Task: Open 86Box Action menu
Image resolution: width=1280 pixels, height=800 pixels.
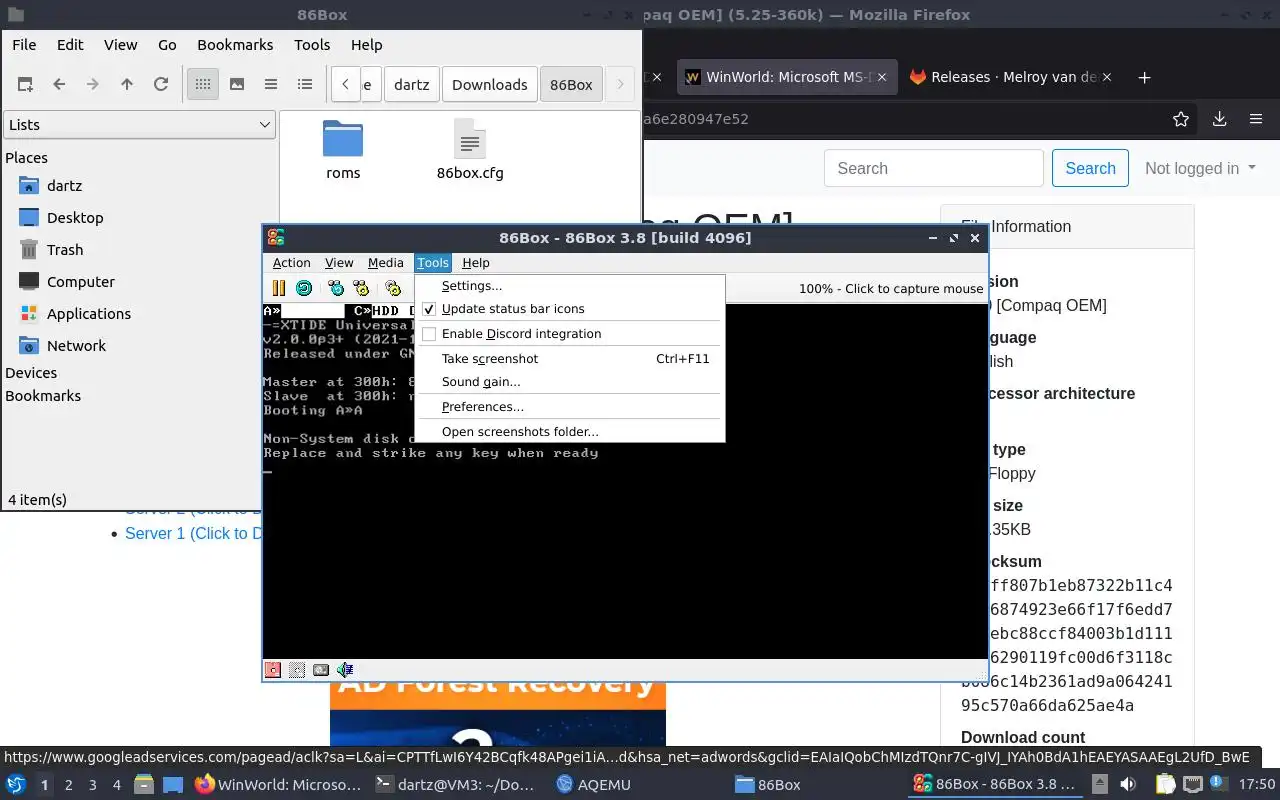Action: tap(292, 263)
